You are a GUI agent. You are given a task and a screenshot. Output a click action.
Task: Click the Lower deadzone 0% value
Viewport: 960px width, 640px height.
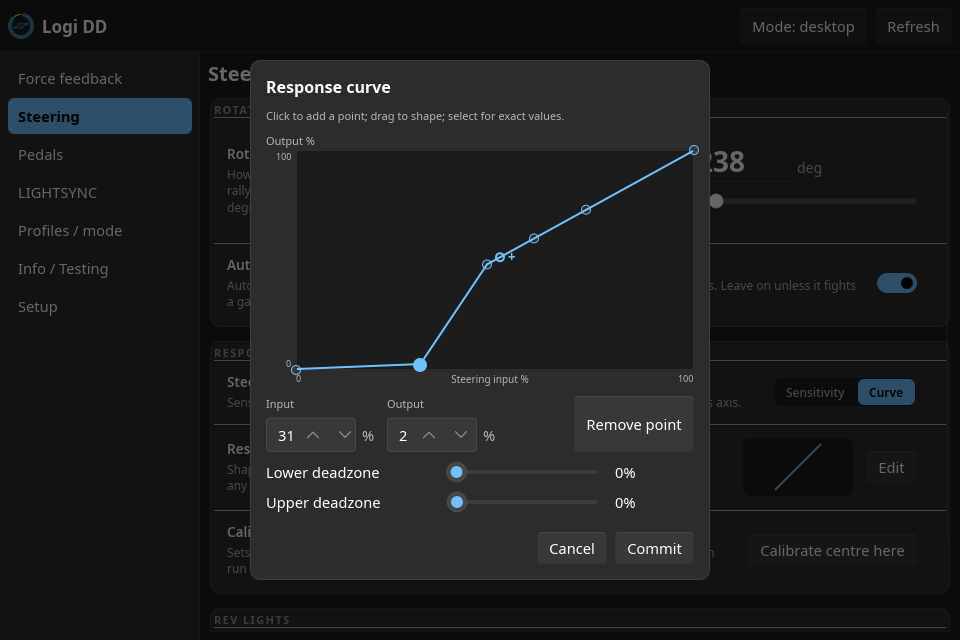coord(625,473)
